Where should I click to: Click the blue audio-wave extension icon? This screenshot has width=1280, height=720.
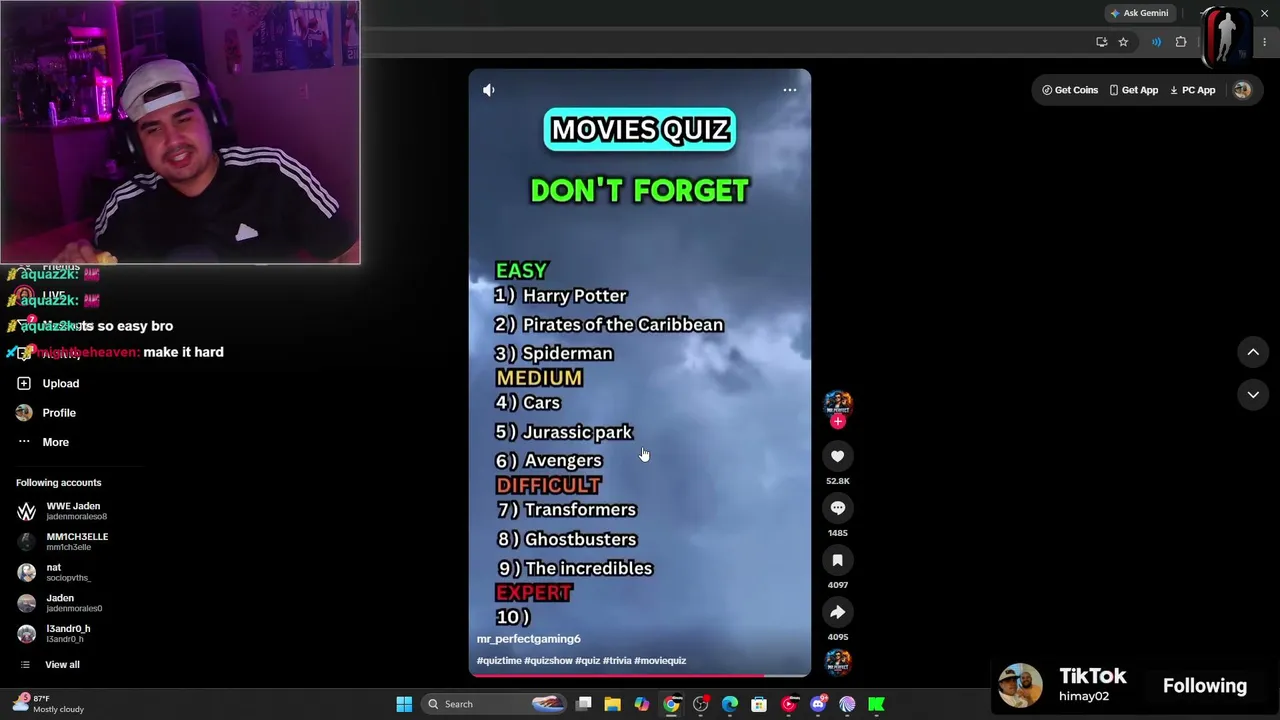pos(1156,42)
